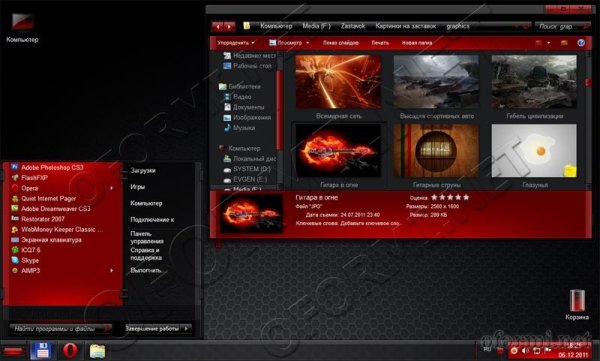Viewport: 600px width, 361px height.
Task: Click the red Start button on taskbar
Action: coord(14,351)
